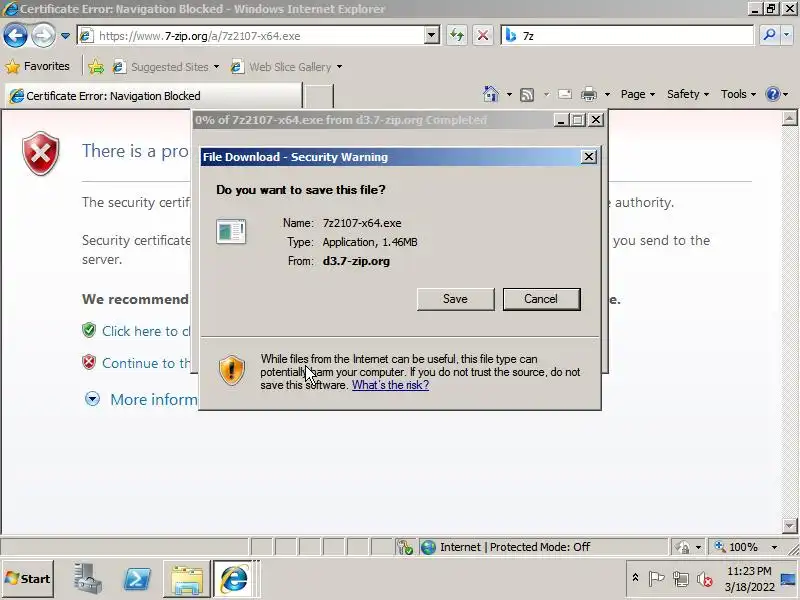The height and width of the screenshot is (600, 800).
Task: Expand the address bar history dropdown
Action: click(432, 36)
